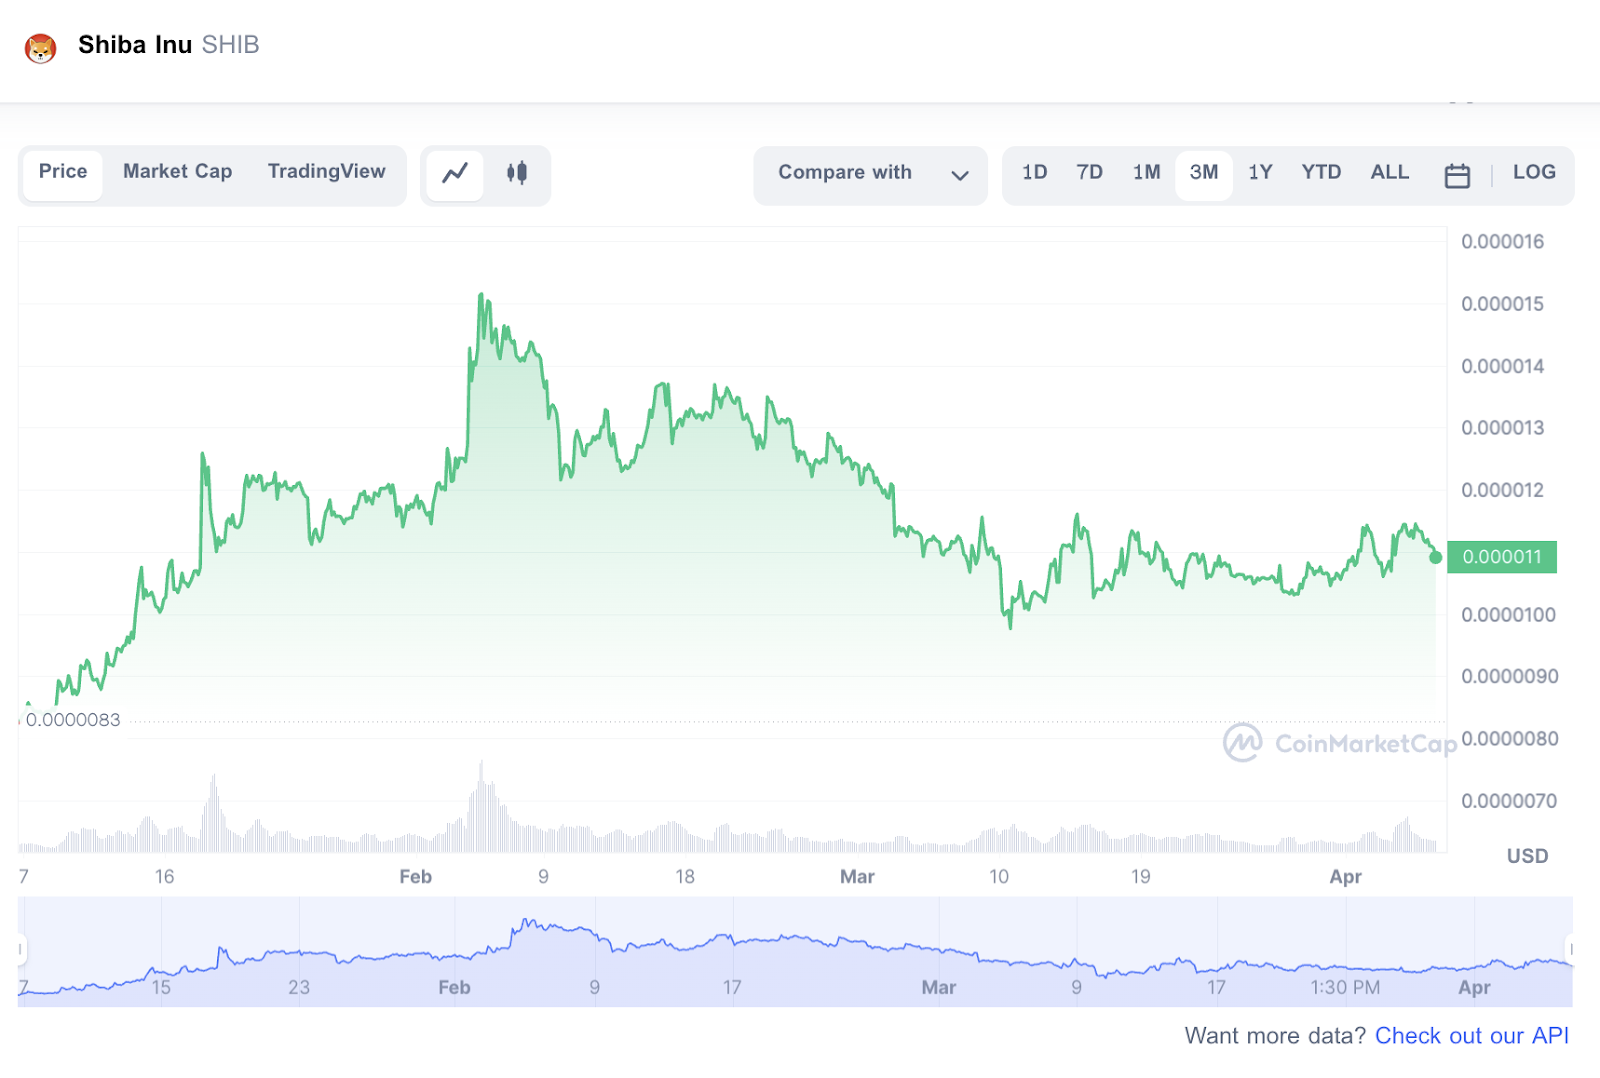
Task: Click the current price marker dot
Action: [x=1436, y=557]
